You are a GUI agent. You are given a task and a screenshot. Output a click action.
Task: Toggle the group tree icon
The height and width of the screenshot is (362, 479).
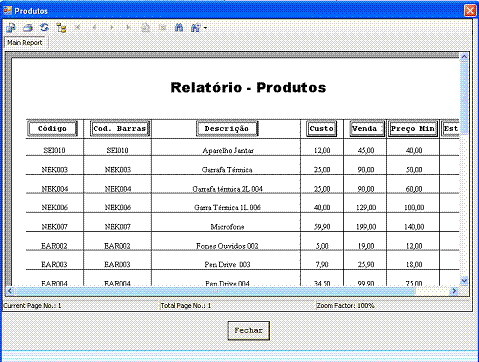tap(61, 28)
